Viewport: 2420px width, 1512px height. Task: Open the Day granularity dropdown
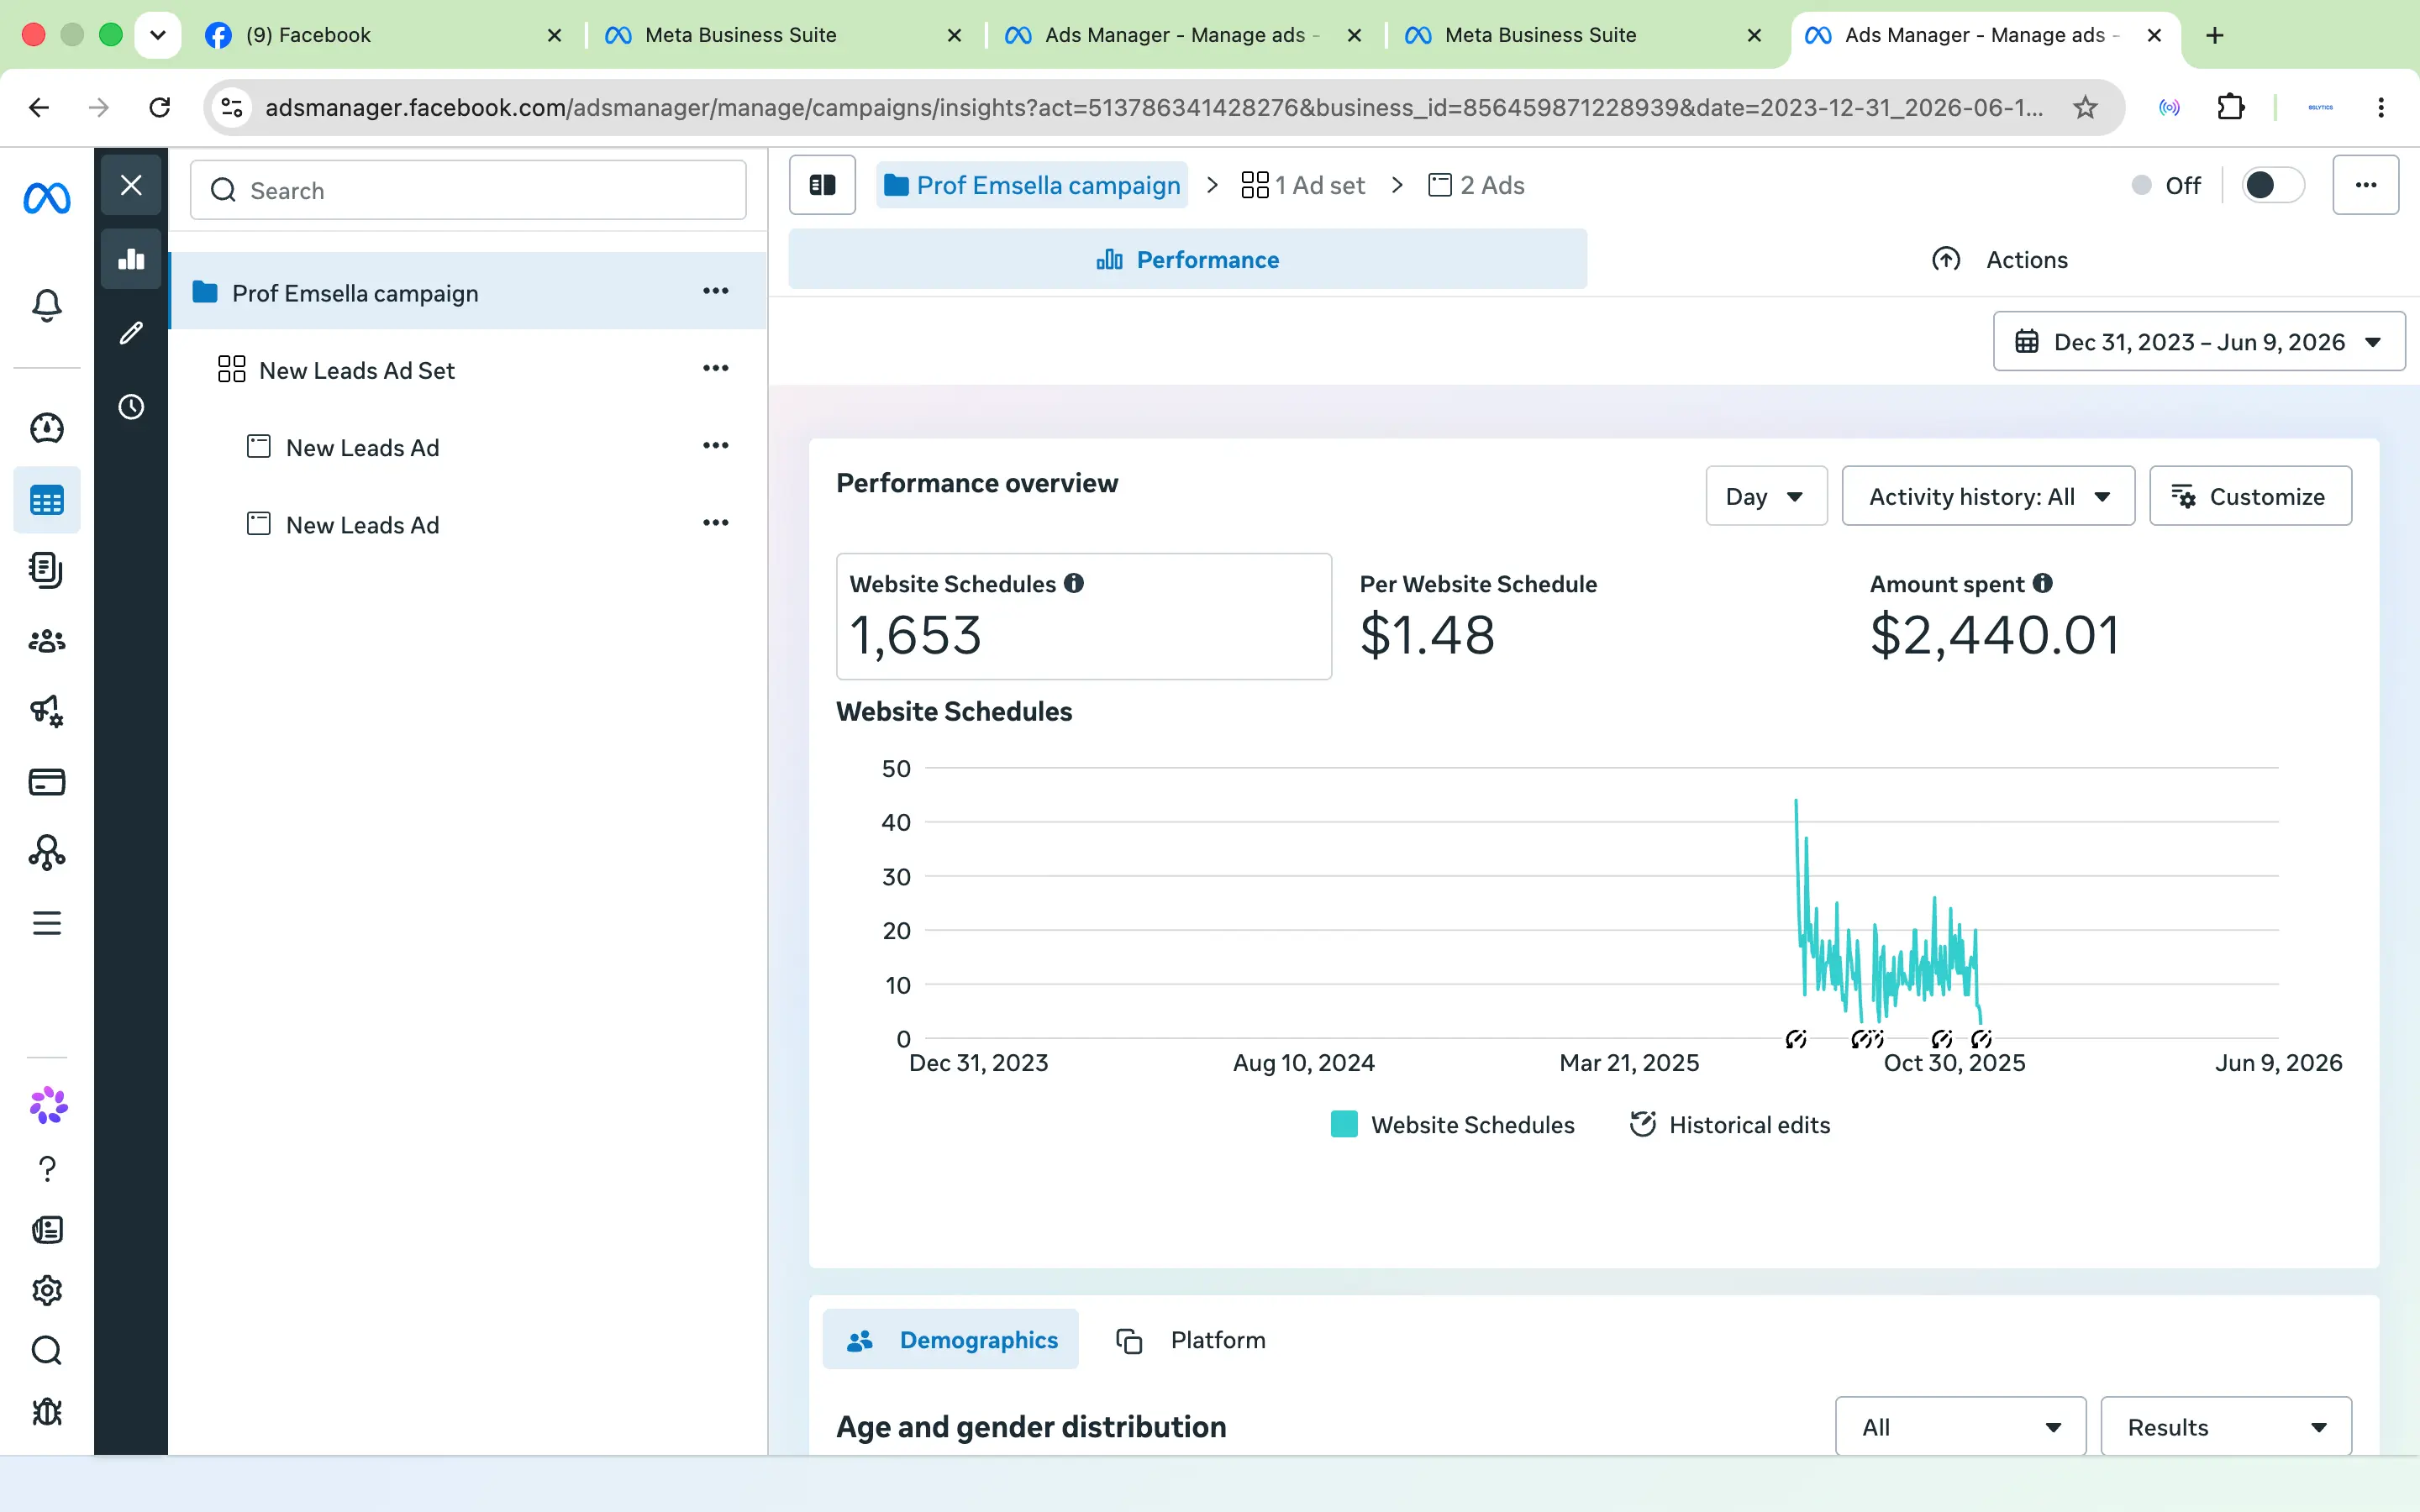coord(1766,496)
